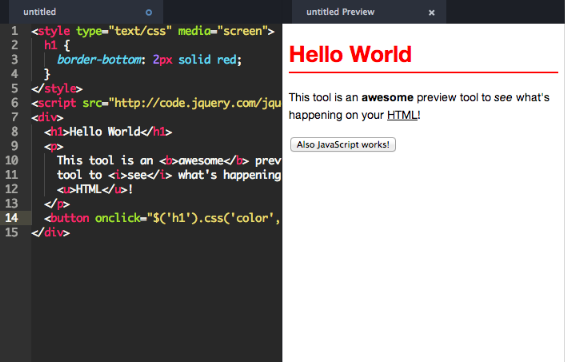Click '<i>see</i>' on line 11
The width and height of the screenshot is (565, 362).
[x=140, y=175]
